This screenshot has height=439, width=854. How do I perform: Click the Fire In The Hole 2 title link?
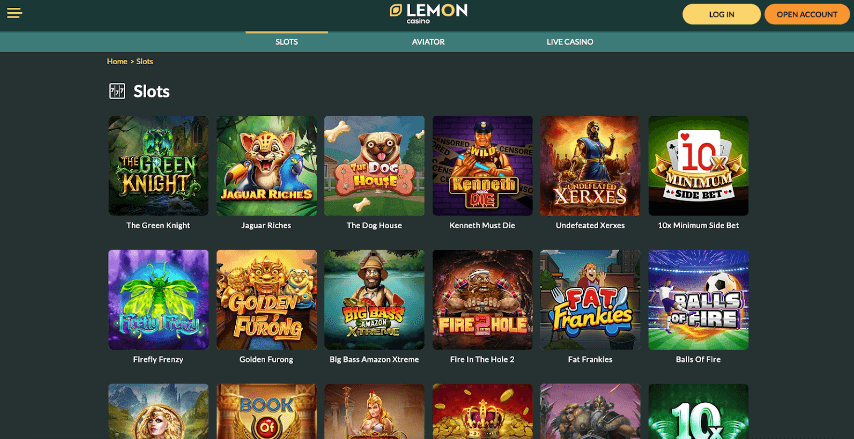click(483, 359)
